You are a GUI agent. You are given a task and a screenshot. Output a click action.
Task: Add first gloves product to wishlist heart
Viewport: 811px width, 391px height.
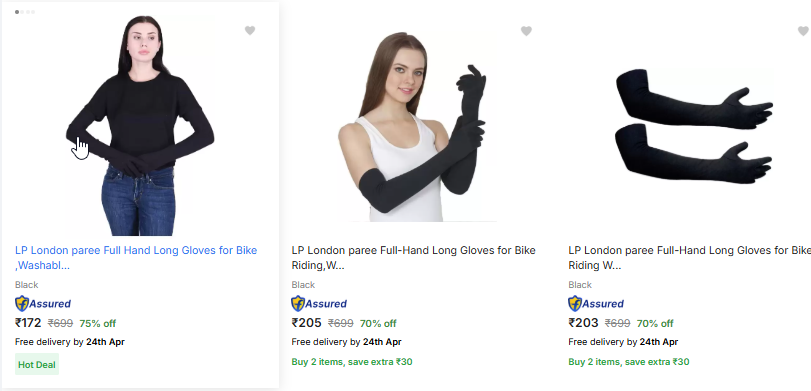250,31
